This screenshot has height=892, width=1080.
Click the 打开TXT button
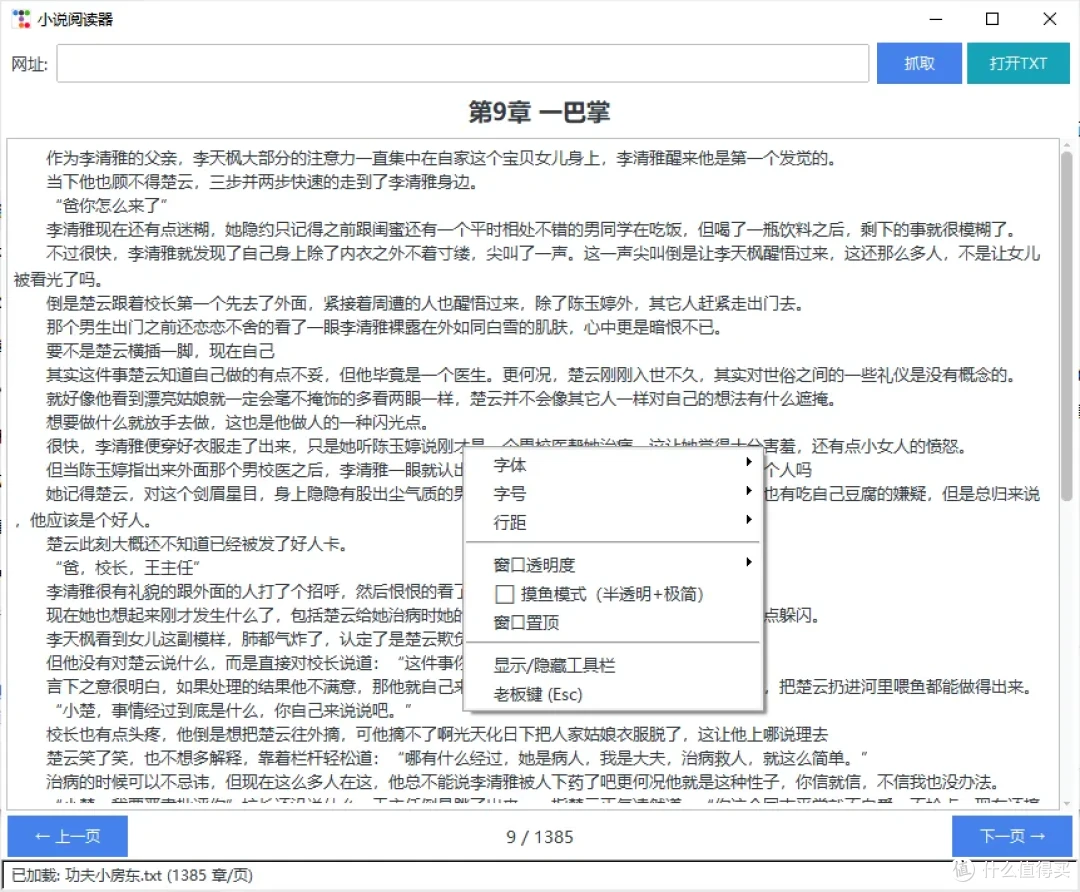pos(1018,63)
